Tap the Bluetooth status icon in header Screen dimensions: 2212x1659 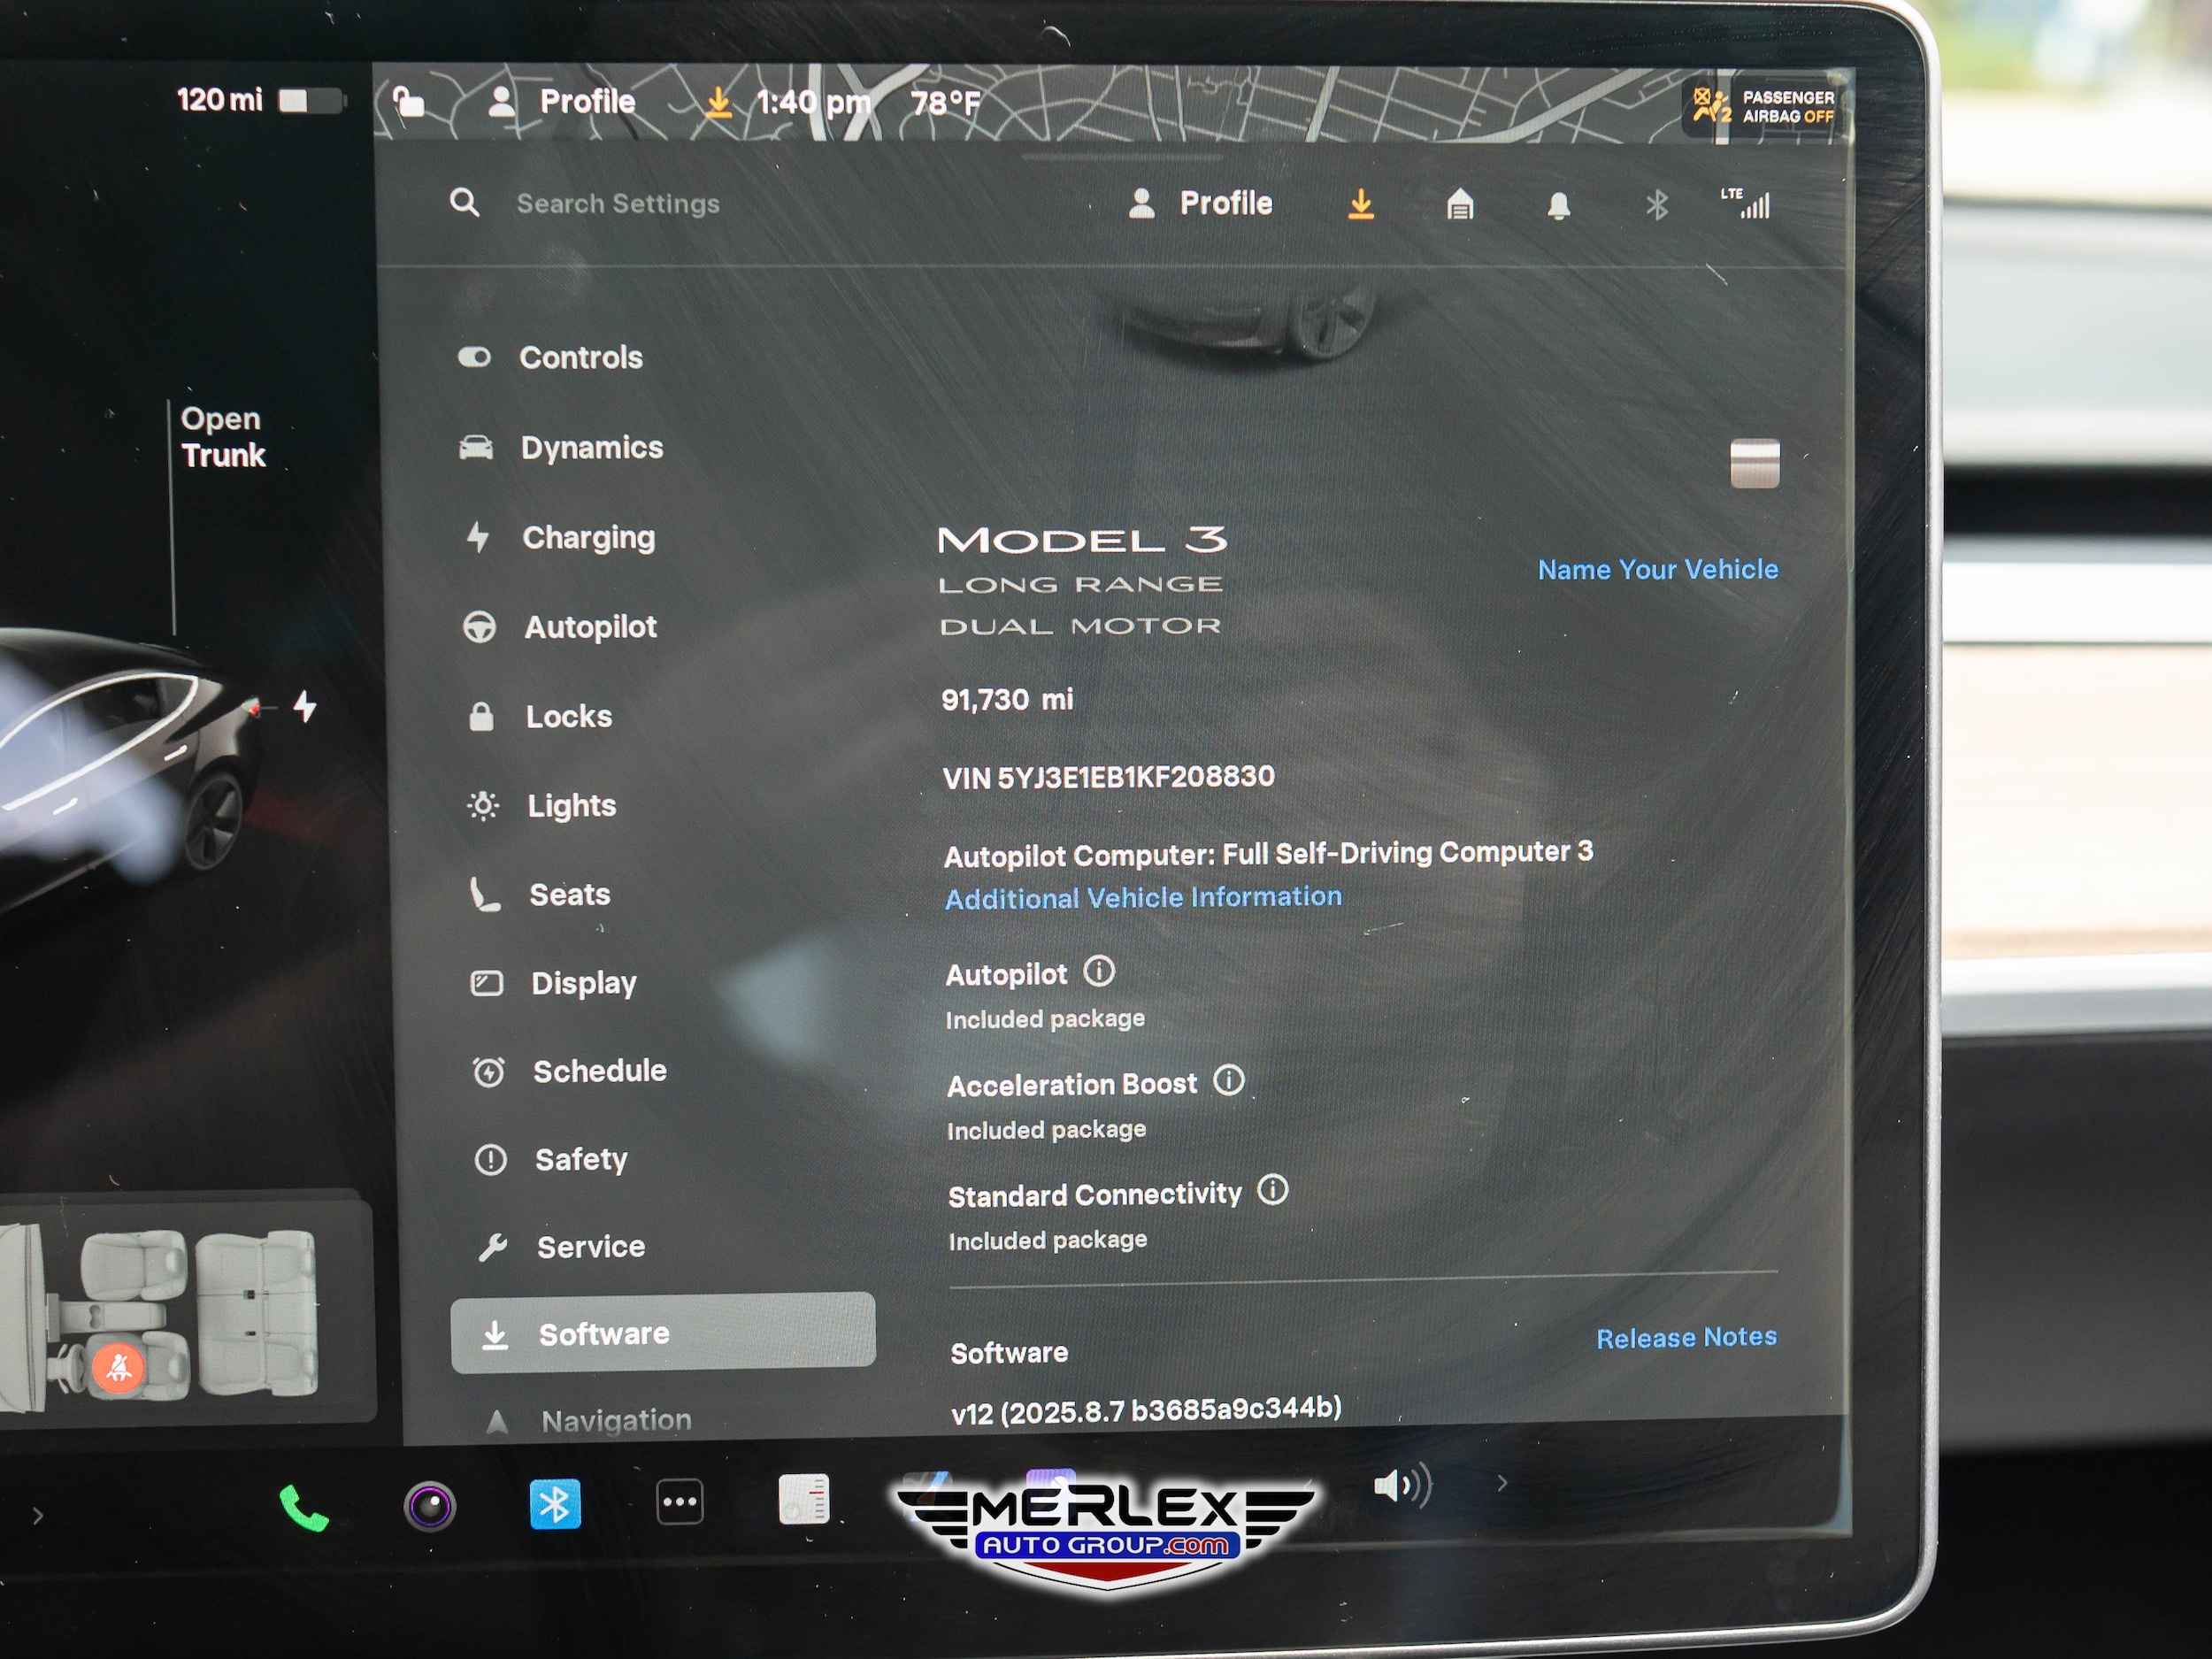(1656, 206)
